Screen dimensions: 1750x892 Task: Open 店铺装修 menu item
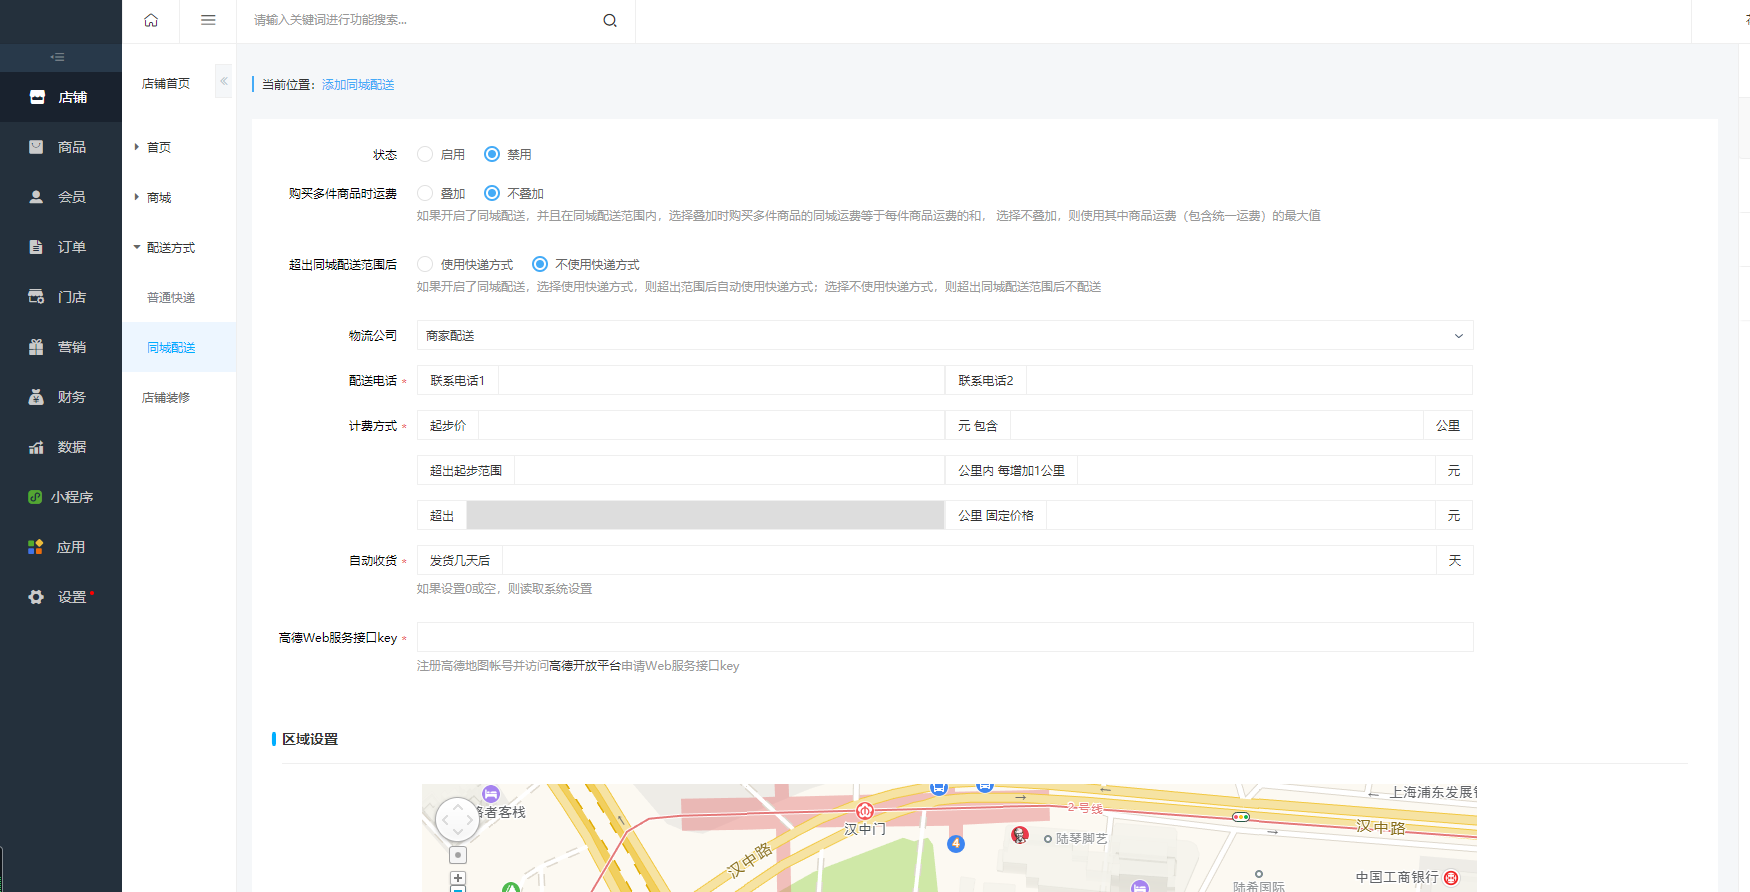pos(166,398)
